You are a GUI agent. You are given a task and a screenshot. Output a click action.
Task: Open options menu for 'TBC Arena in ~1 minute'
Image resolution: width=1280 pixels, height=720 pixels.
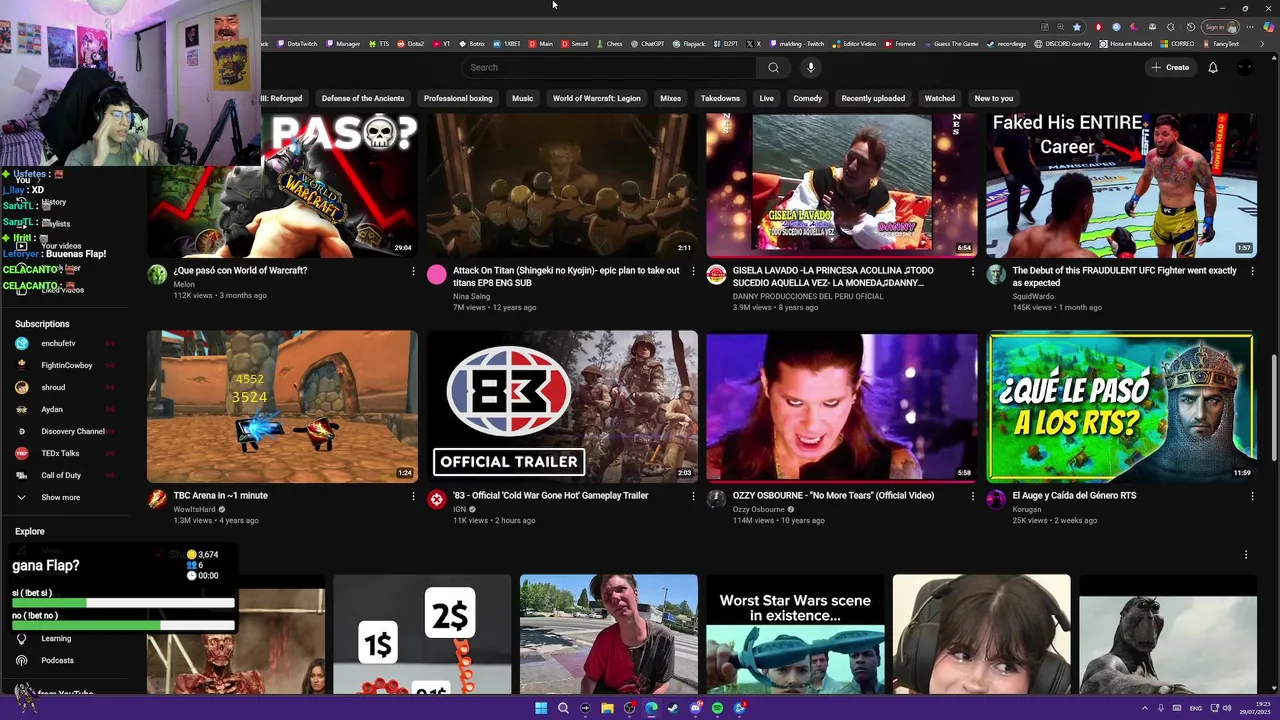[x=413, y=496]
